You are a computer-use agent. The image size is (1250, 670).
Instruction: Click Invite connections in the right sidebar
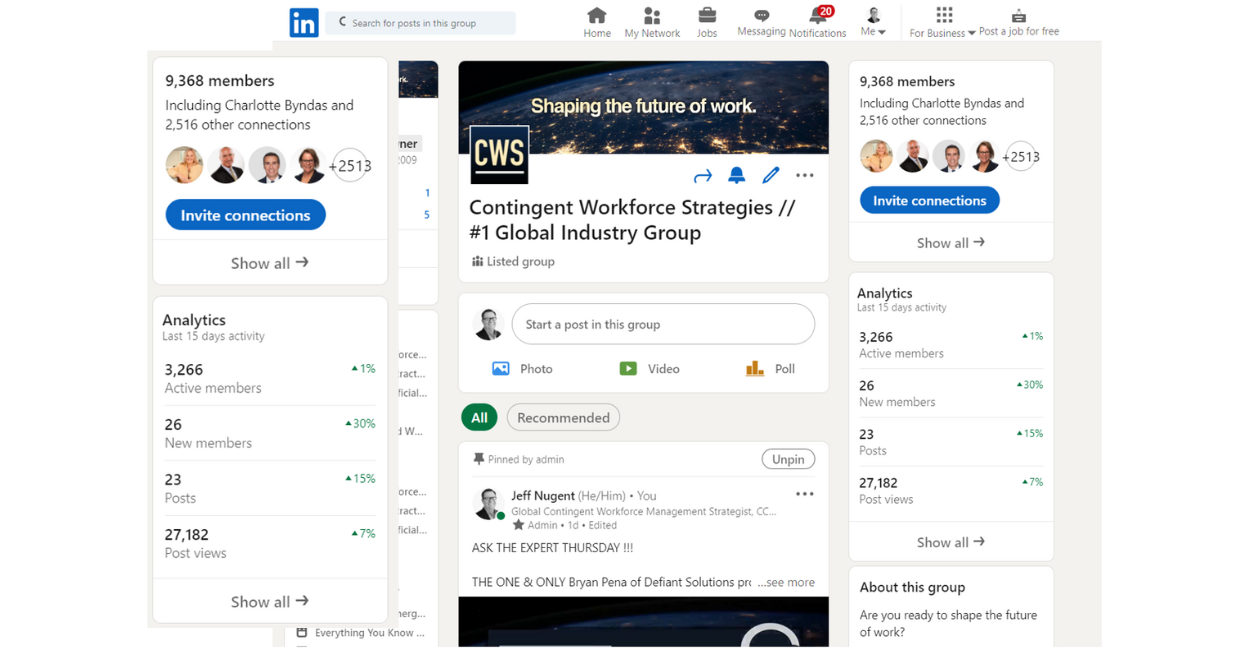click(x=929, y=200)
